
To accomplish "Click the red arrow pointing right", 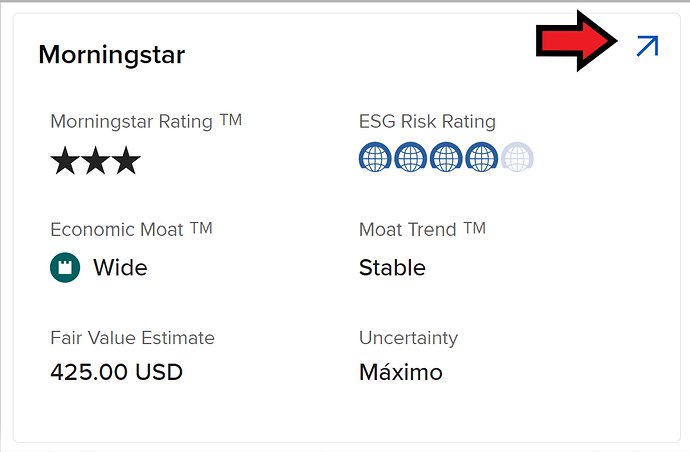I will pos(576,45).
